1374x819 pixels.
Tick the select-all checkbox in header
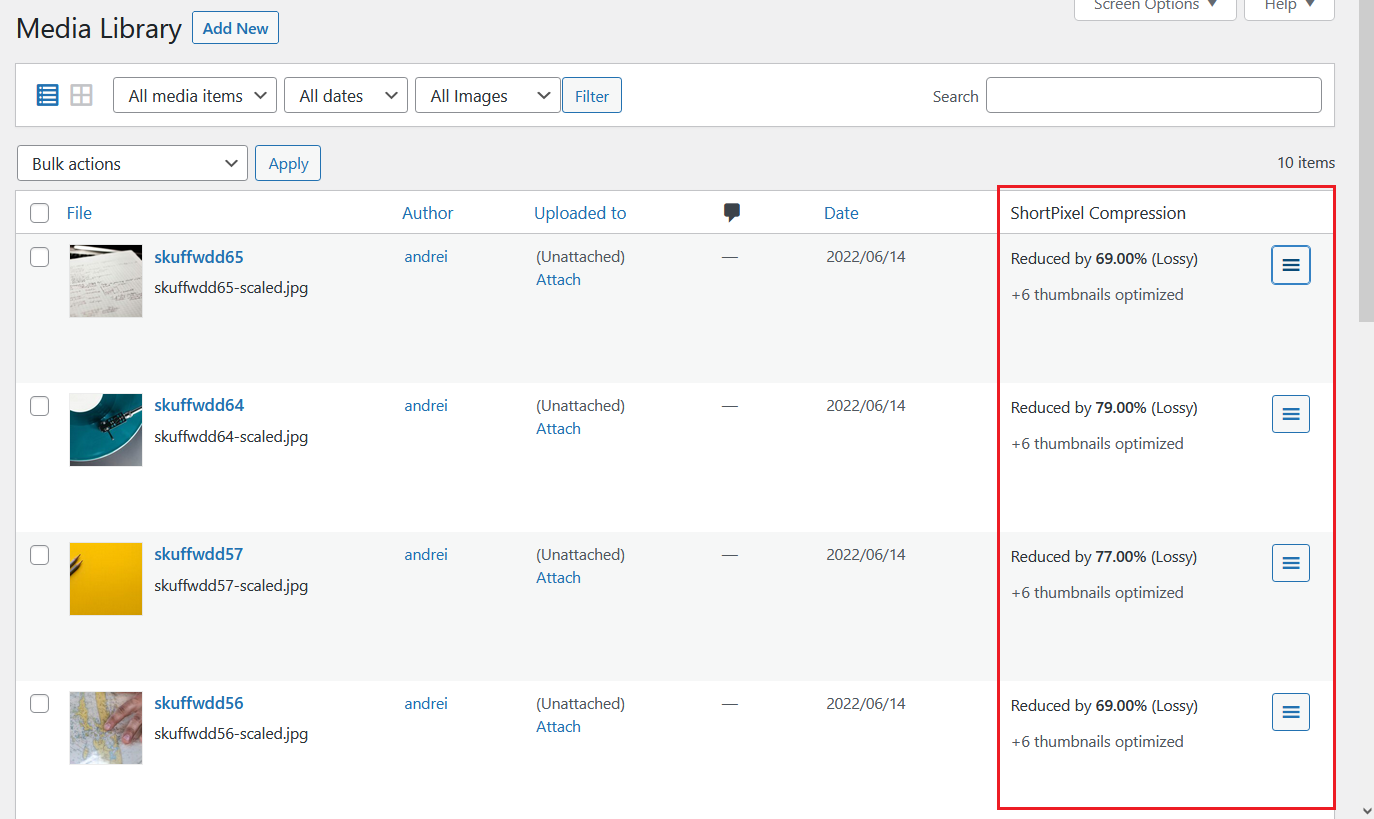pyautogui.click(x=40, y=213)
